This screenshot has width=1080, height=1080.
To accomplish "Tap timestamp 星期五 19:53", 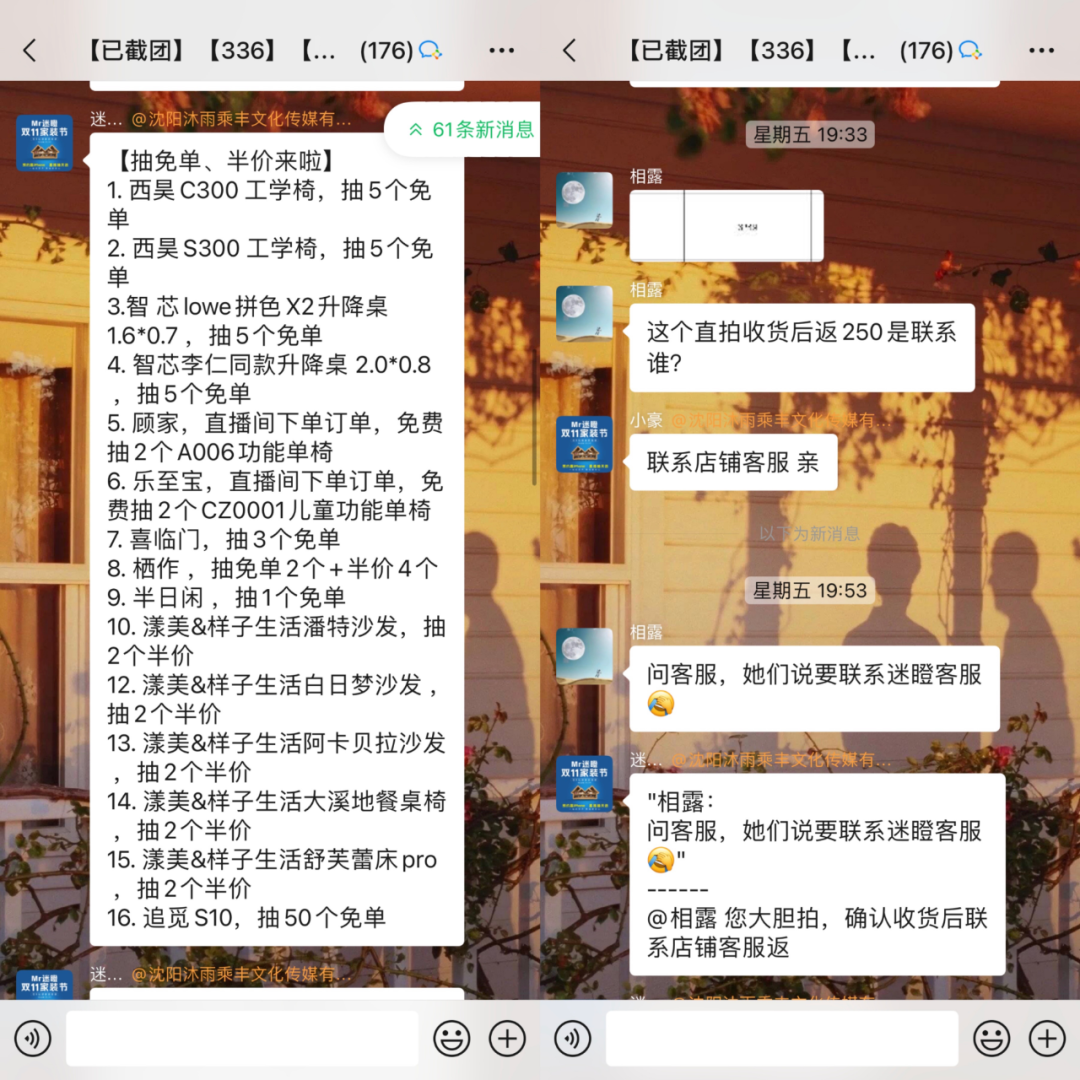I will click(810, 590).
